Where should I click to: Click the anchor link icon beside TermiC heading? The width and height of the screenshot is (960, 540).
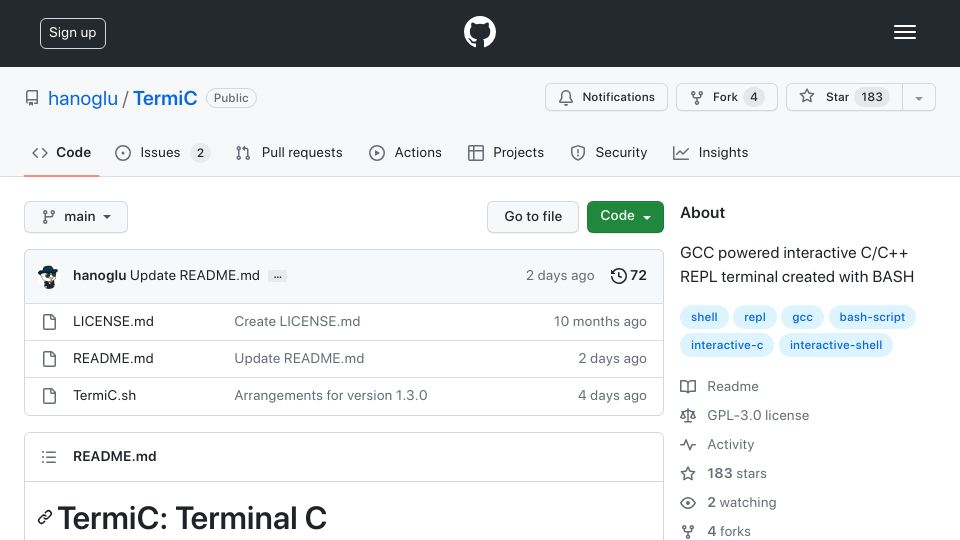[x=45, y=517]
